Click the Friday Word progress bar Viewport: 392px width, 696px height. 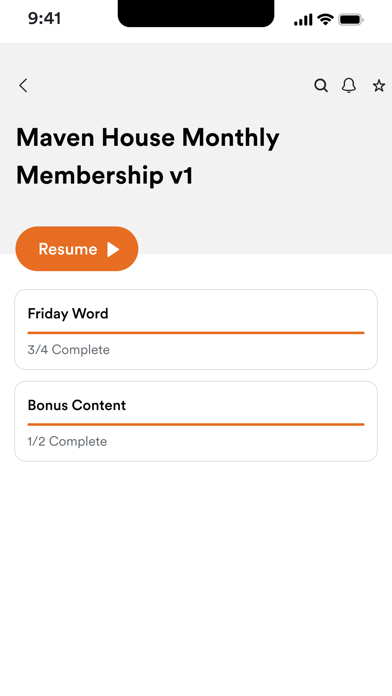tap(196, 332)
